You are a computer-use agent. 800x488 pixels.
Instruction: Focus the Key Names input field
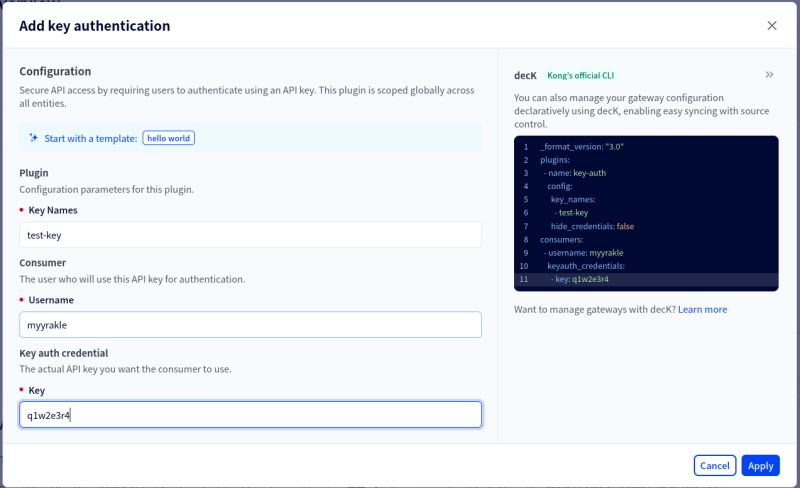(250, 235)
